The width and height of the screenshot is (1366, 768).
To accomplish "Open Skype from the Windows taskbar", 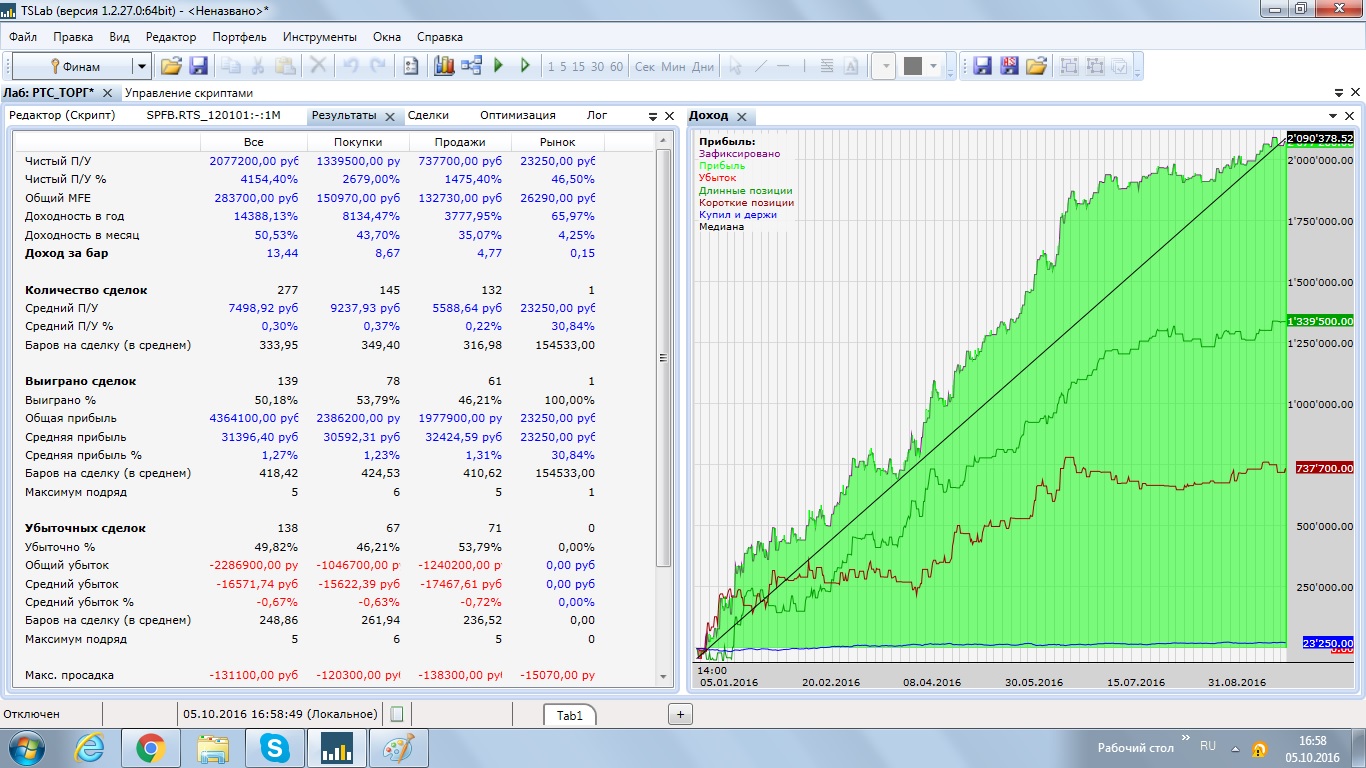I will pyautogui.click(x=274, y=747).
